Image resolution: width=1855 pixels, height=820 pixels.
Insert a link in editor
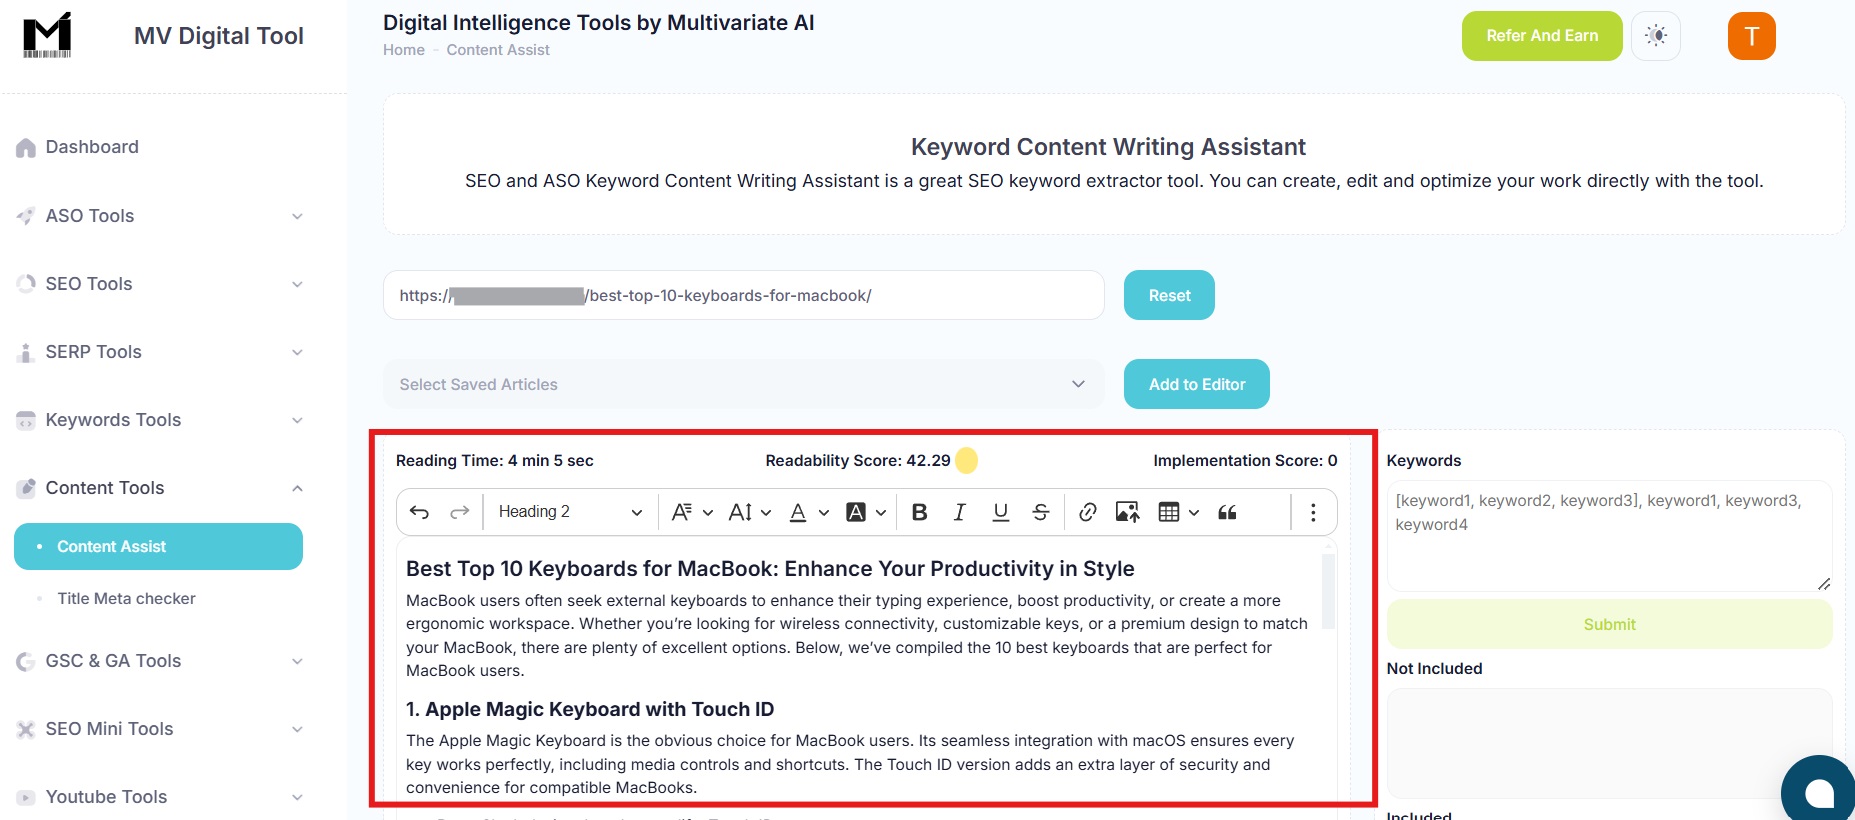click(x=1088, y=512)
